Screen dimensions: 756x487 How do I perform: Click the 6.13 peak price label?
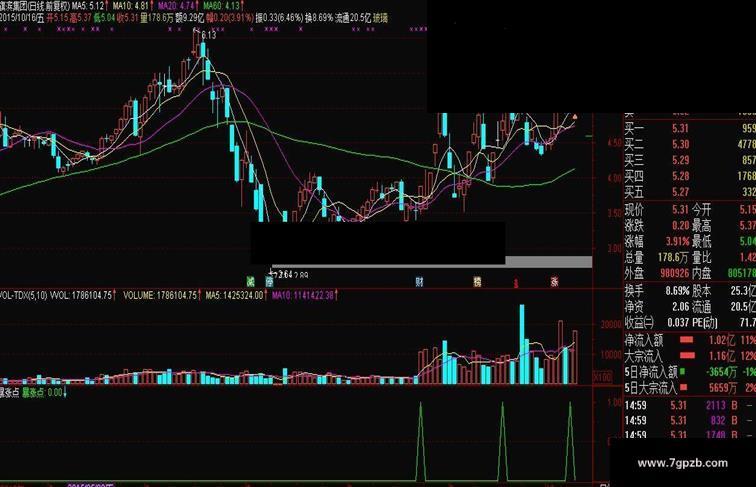tap(209, 35)
